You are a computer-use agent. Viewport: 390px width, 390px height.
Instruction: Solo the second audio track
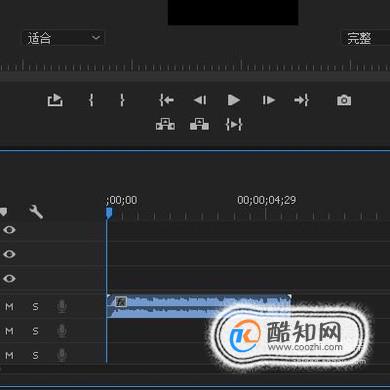35,331
